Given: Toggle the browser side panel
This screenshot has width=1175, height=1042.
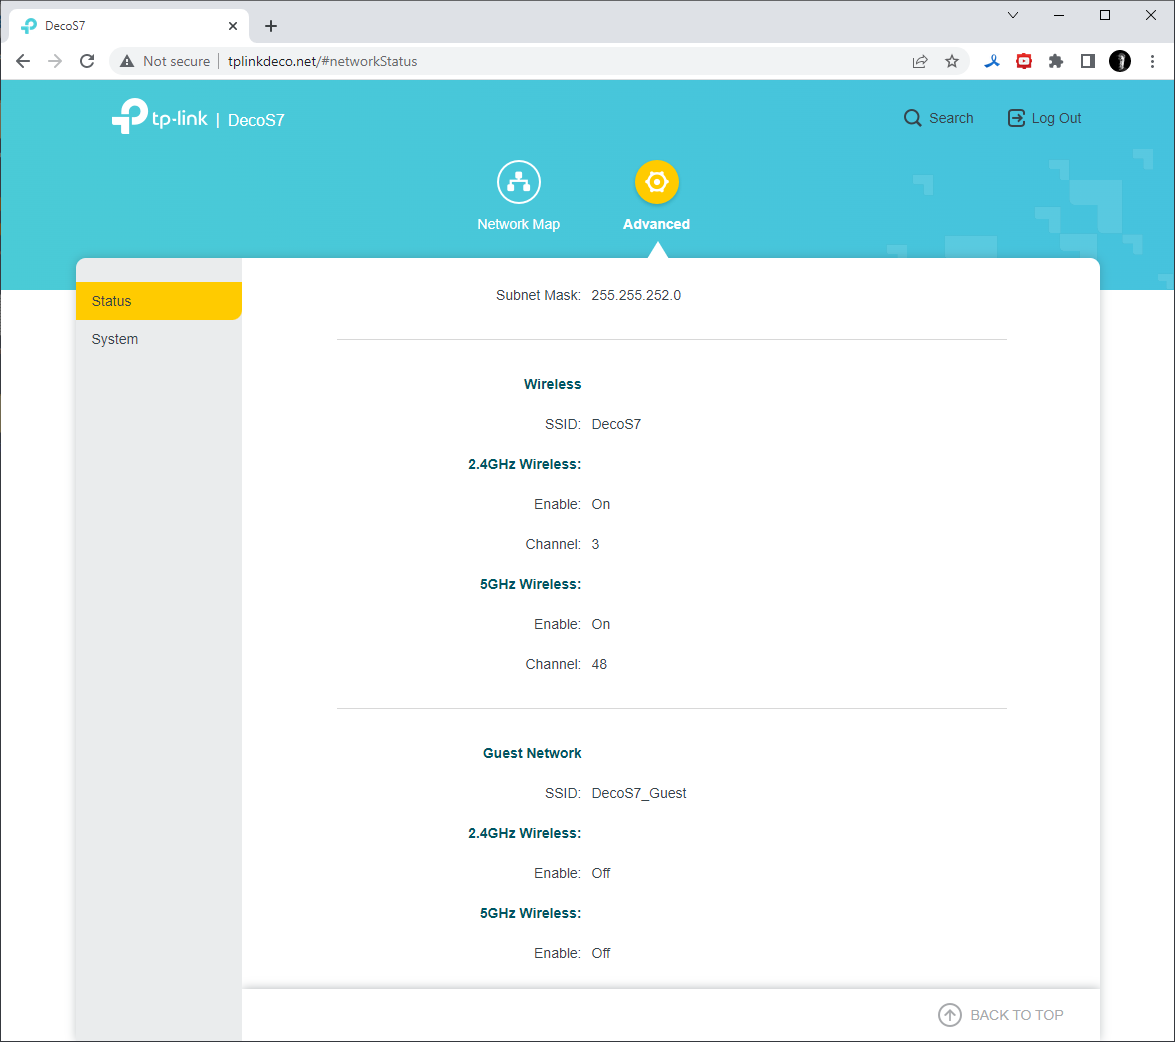Looking at the screenshot, I should (x=1087, y=61).
